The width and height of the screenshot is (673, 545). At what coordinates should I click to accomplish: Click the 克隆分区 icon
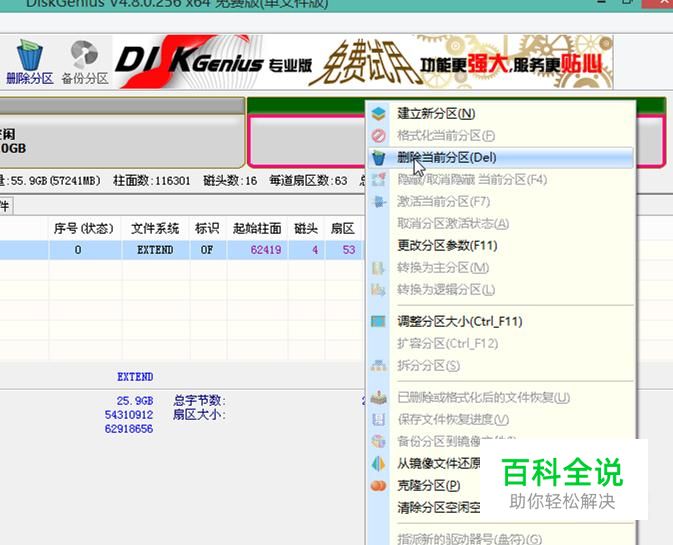[x=379, y=485]
